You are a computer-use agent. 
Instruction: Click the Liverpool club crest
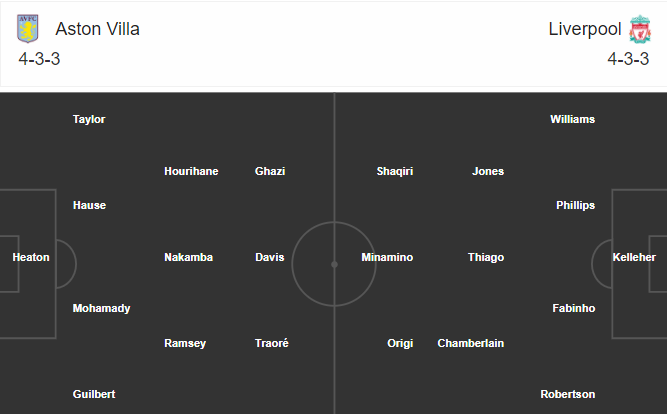(640, 29)
